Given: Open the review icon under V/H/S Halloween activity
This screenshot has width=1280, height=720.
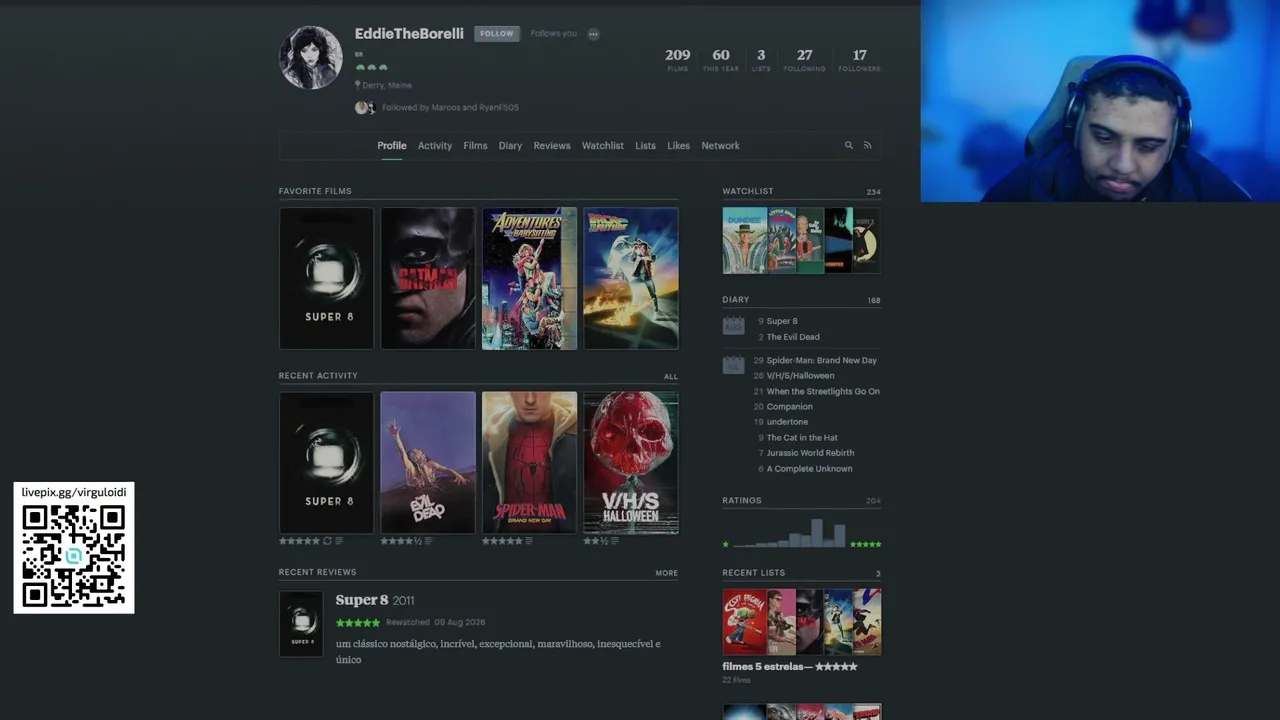Looking at the screenshot, I should tap(614, 541).
